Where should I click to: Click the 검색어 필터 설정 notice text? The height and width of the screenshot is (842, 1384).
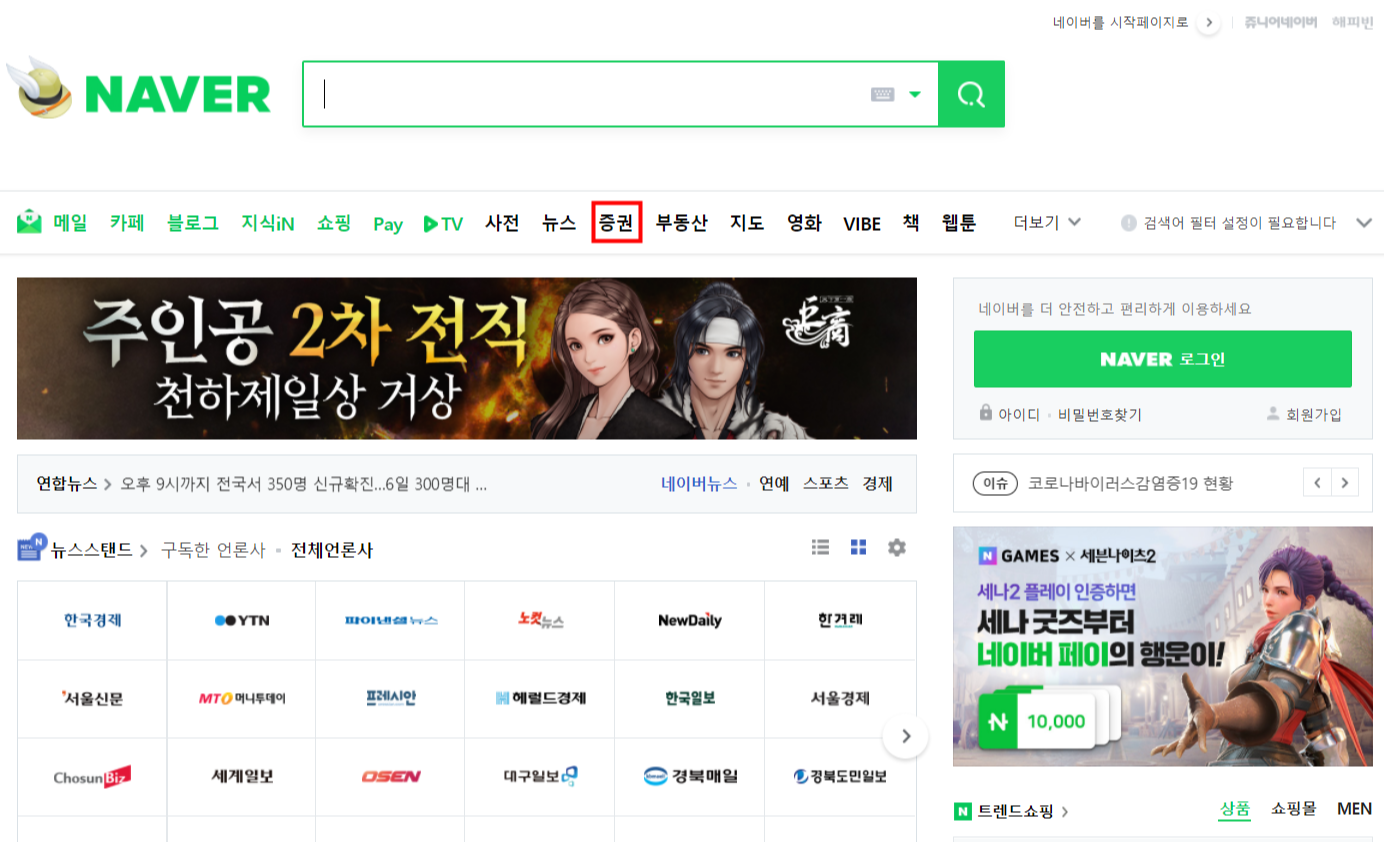click(1240, 223)
